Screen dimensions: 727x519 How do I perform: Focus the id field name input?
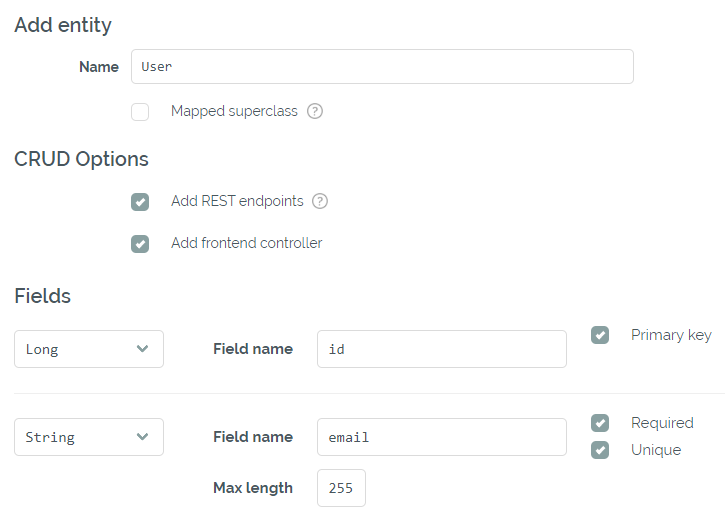coord(441,349)
